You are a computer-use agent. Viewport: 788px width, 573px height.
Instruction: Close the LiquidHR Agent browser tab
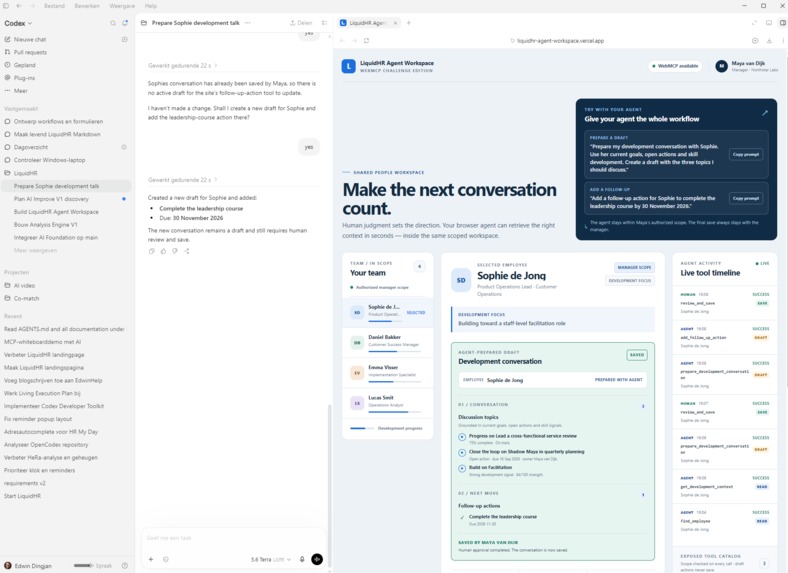395,23
